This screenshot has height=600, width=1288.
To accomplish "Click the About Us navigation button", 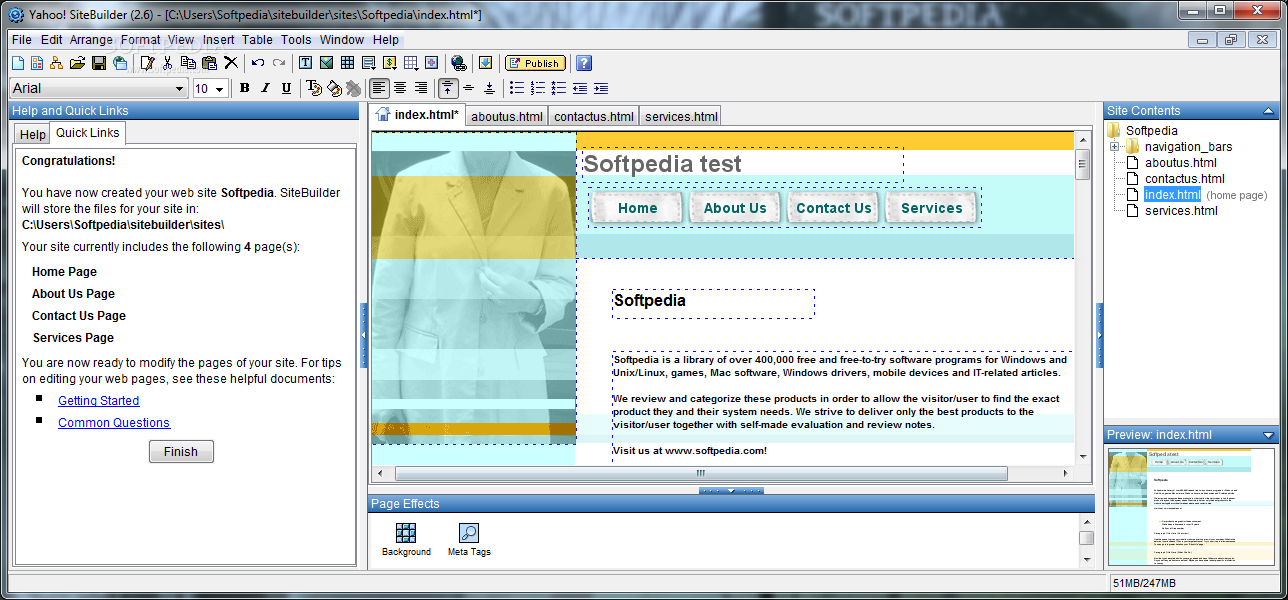I will click(x=735, y=208).
